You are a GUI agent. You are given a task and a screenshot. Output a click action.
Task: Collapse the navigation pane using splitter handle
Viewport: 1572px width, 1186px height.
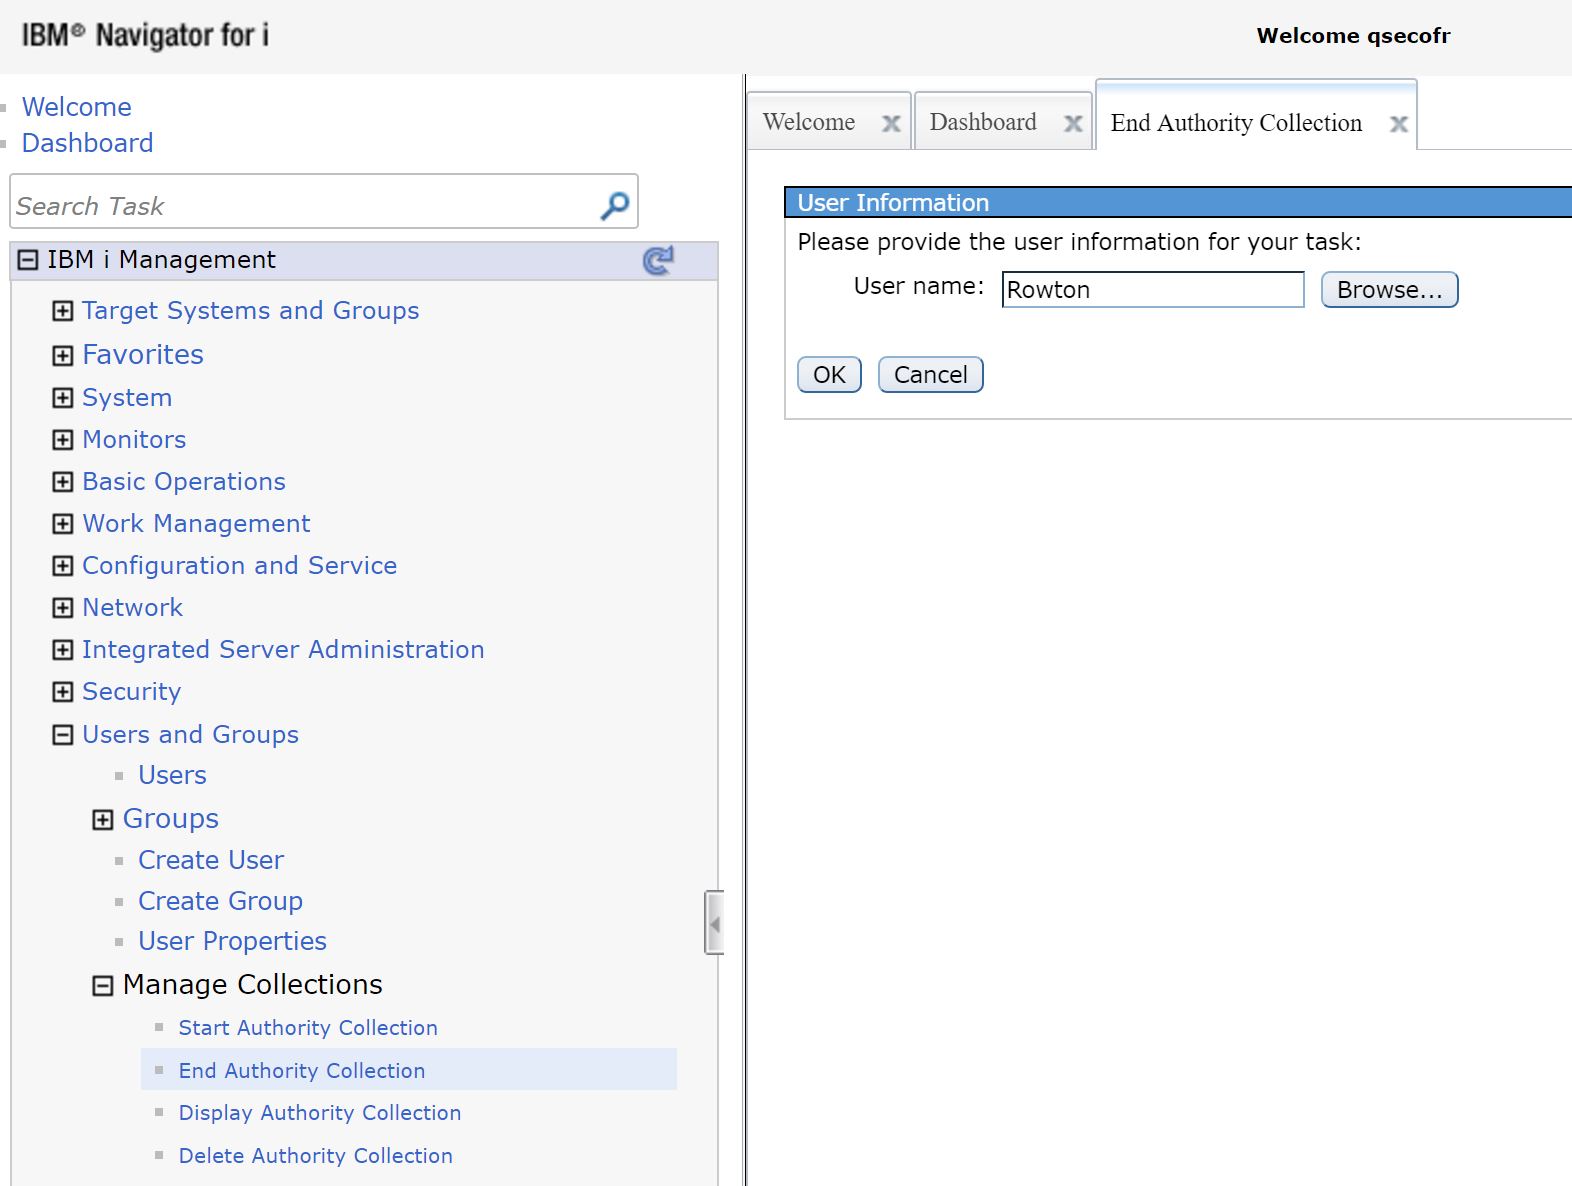[x=714, y=923]
